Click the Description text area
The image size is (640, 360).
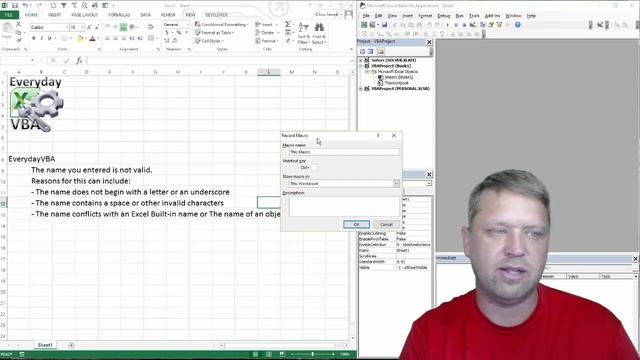tap(344, 206)
